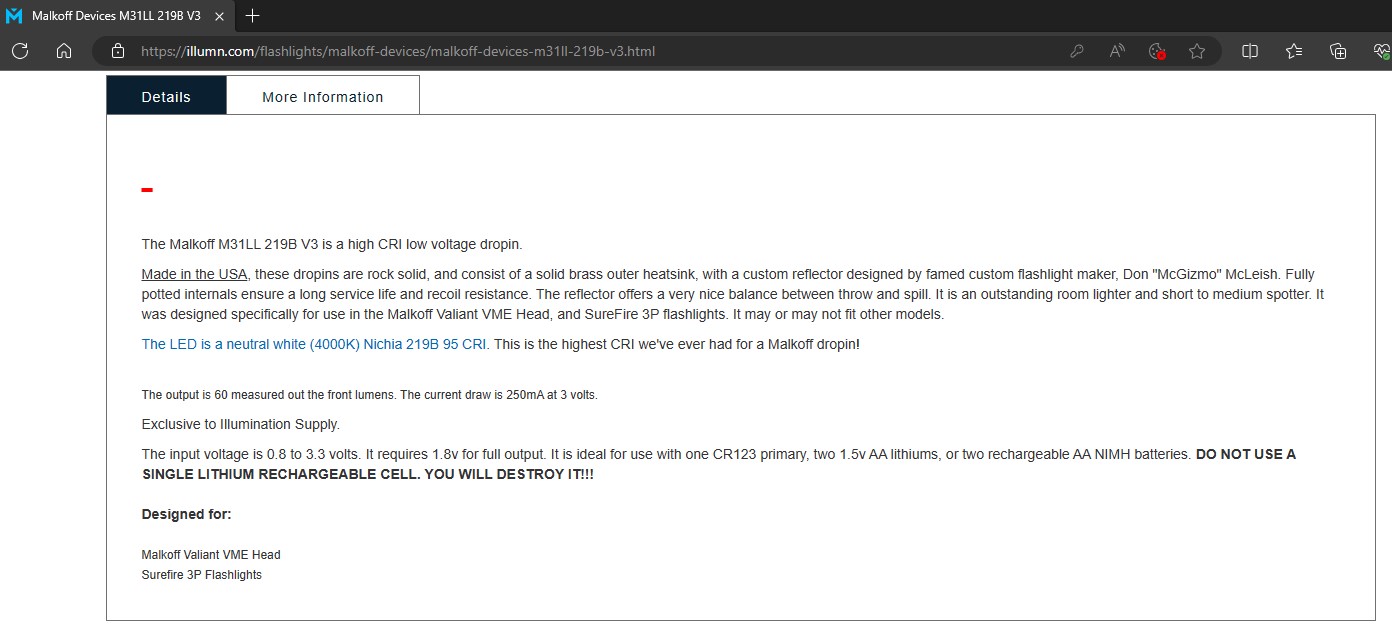This screenshot has width=1392, height=636.
Task: Follow the 'Made in the USA' link
Action: pyautogui.click(x=195, y=274)
